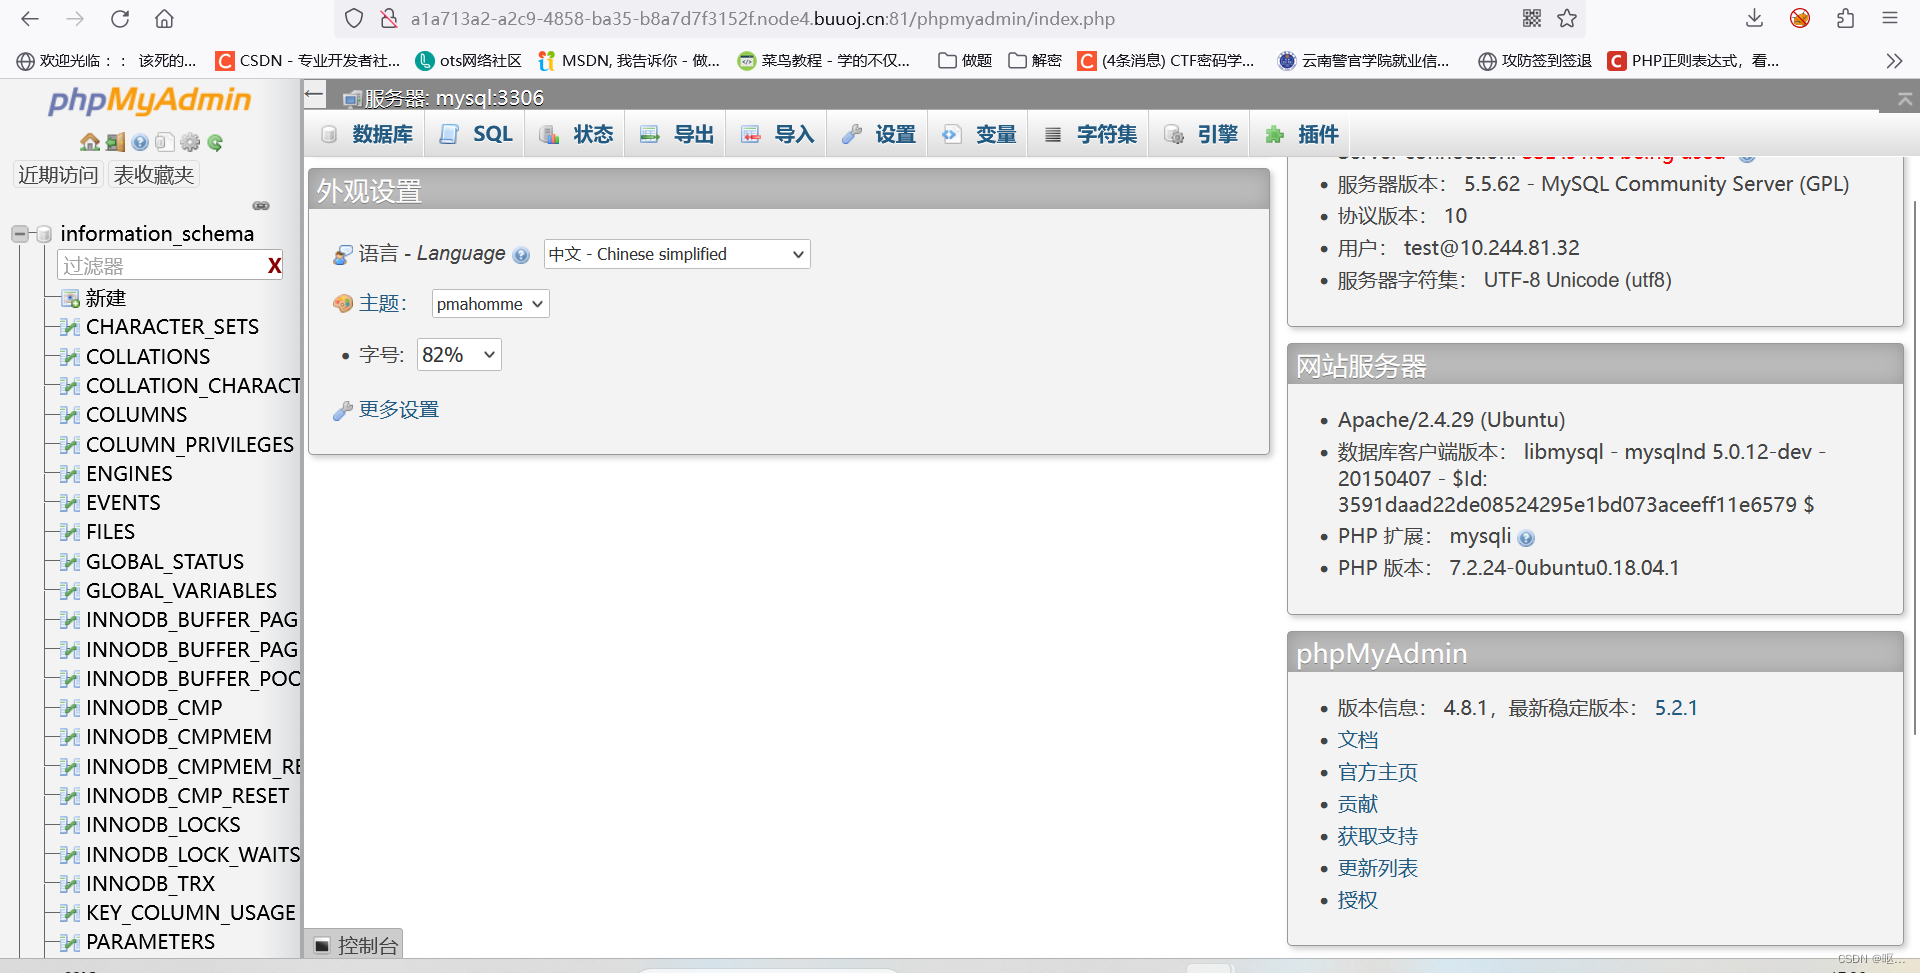Click the table icon beside CHARACTER_SETS
1920x973 pixels.
pyautogui.click(x=70, y=327)
